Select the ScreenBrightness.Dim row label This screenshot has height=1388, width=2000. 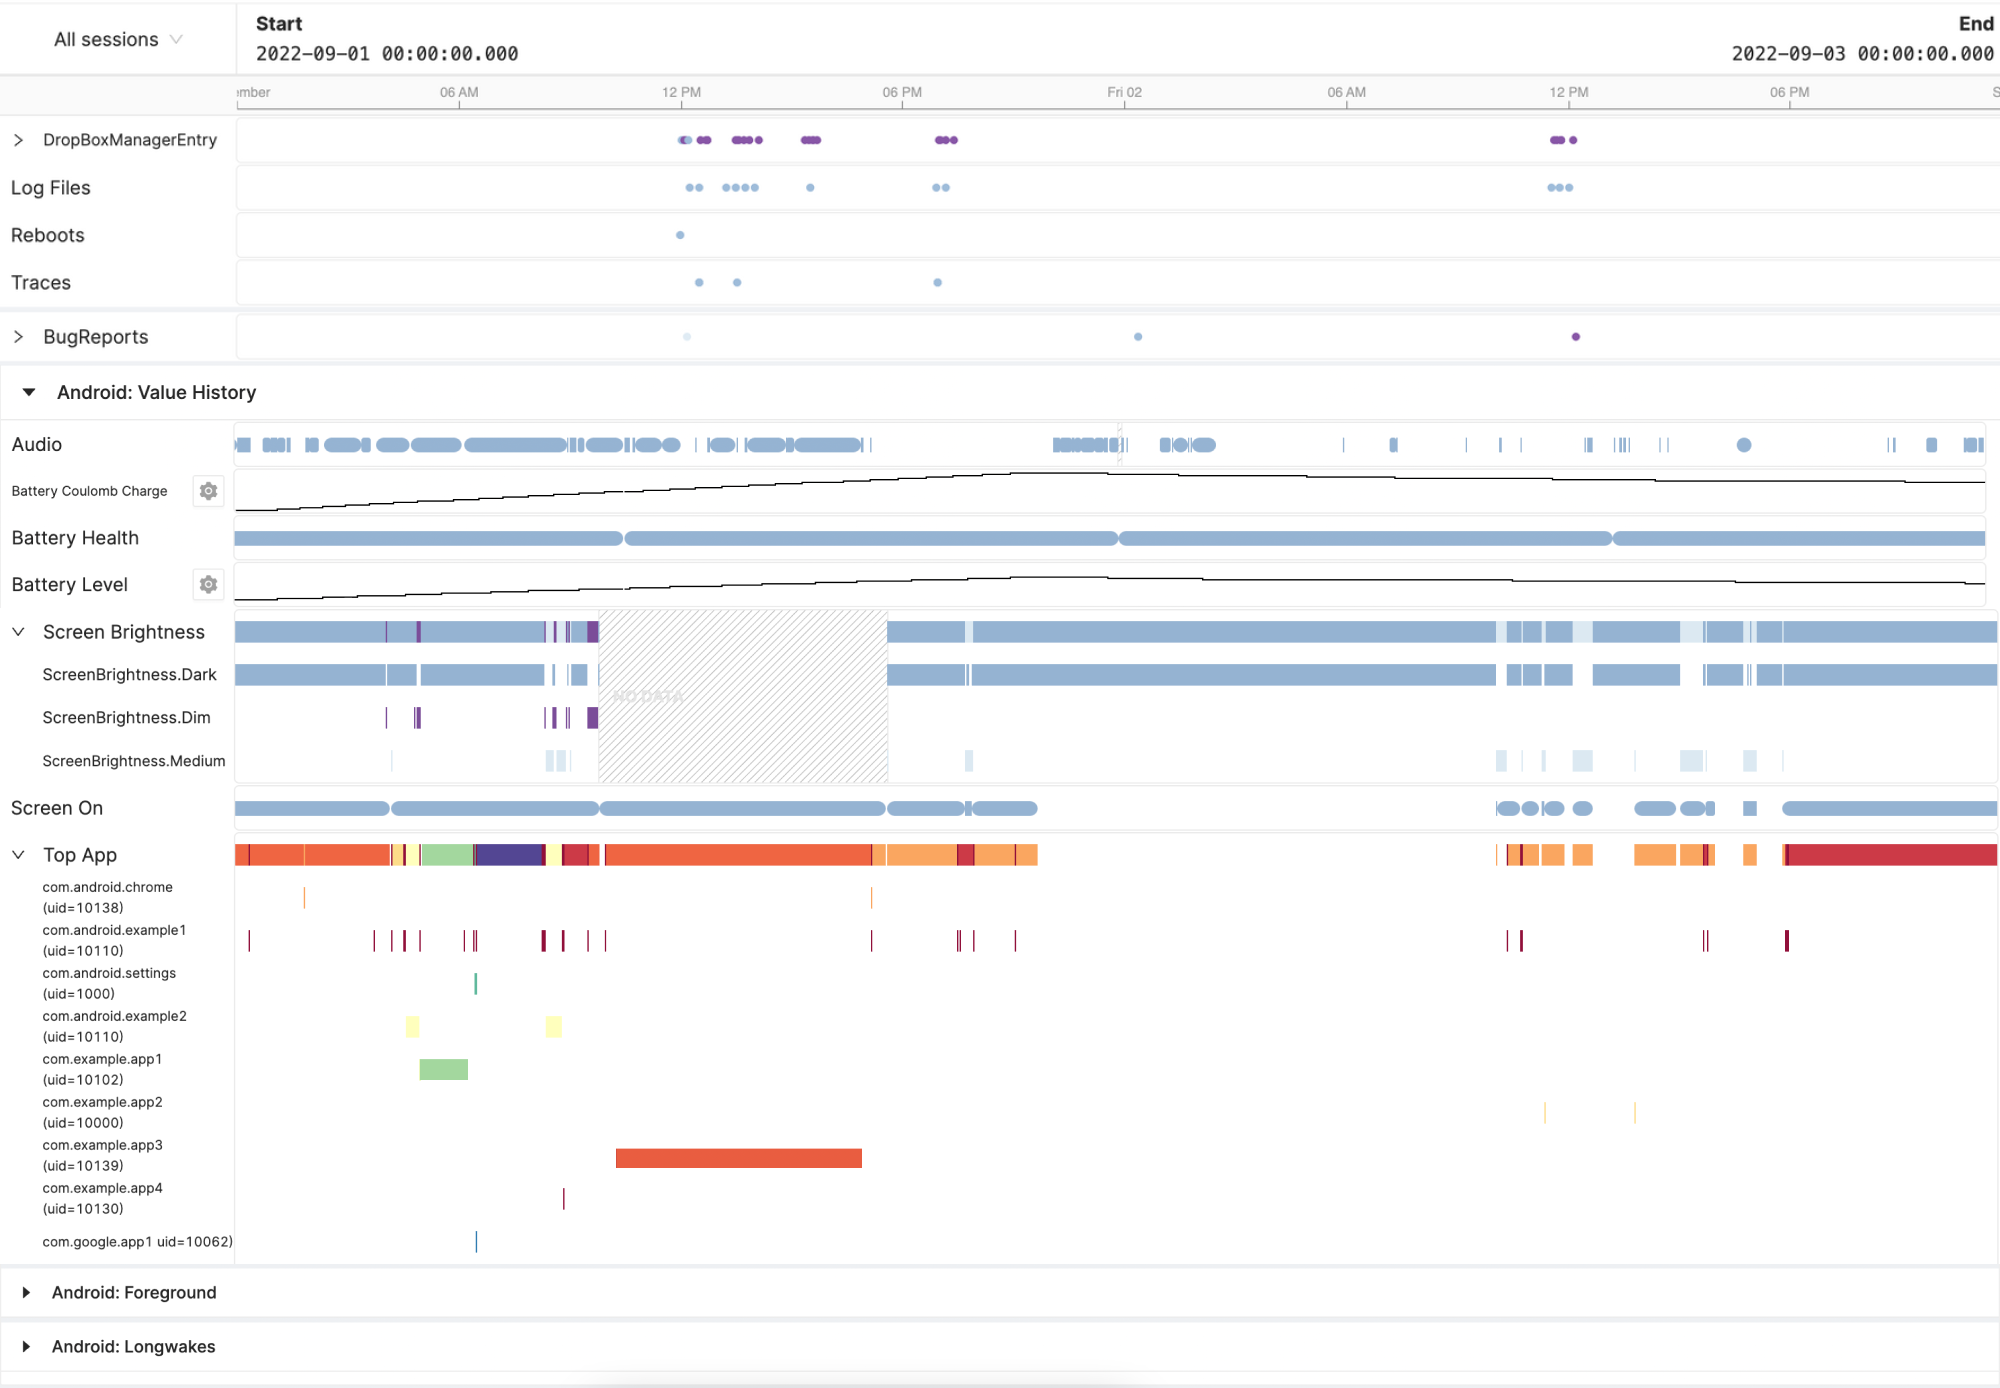coord(126,717)
